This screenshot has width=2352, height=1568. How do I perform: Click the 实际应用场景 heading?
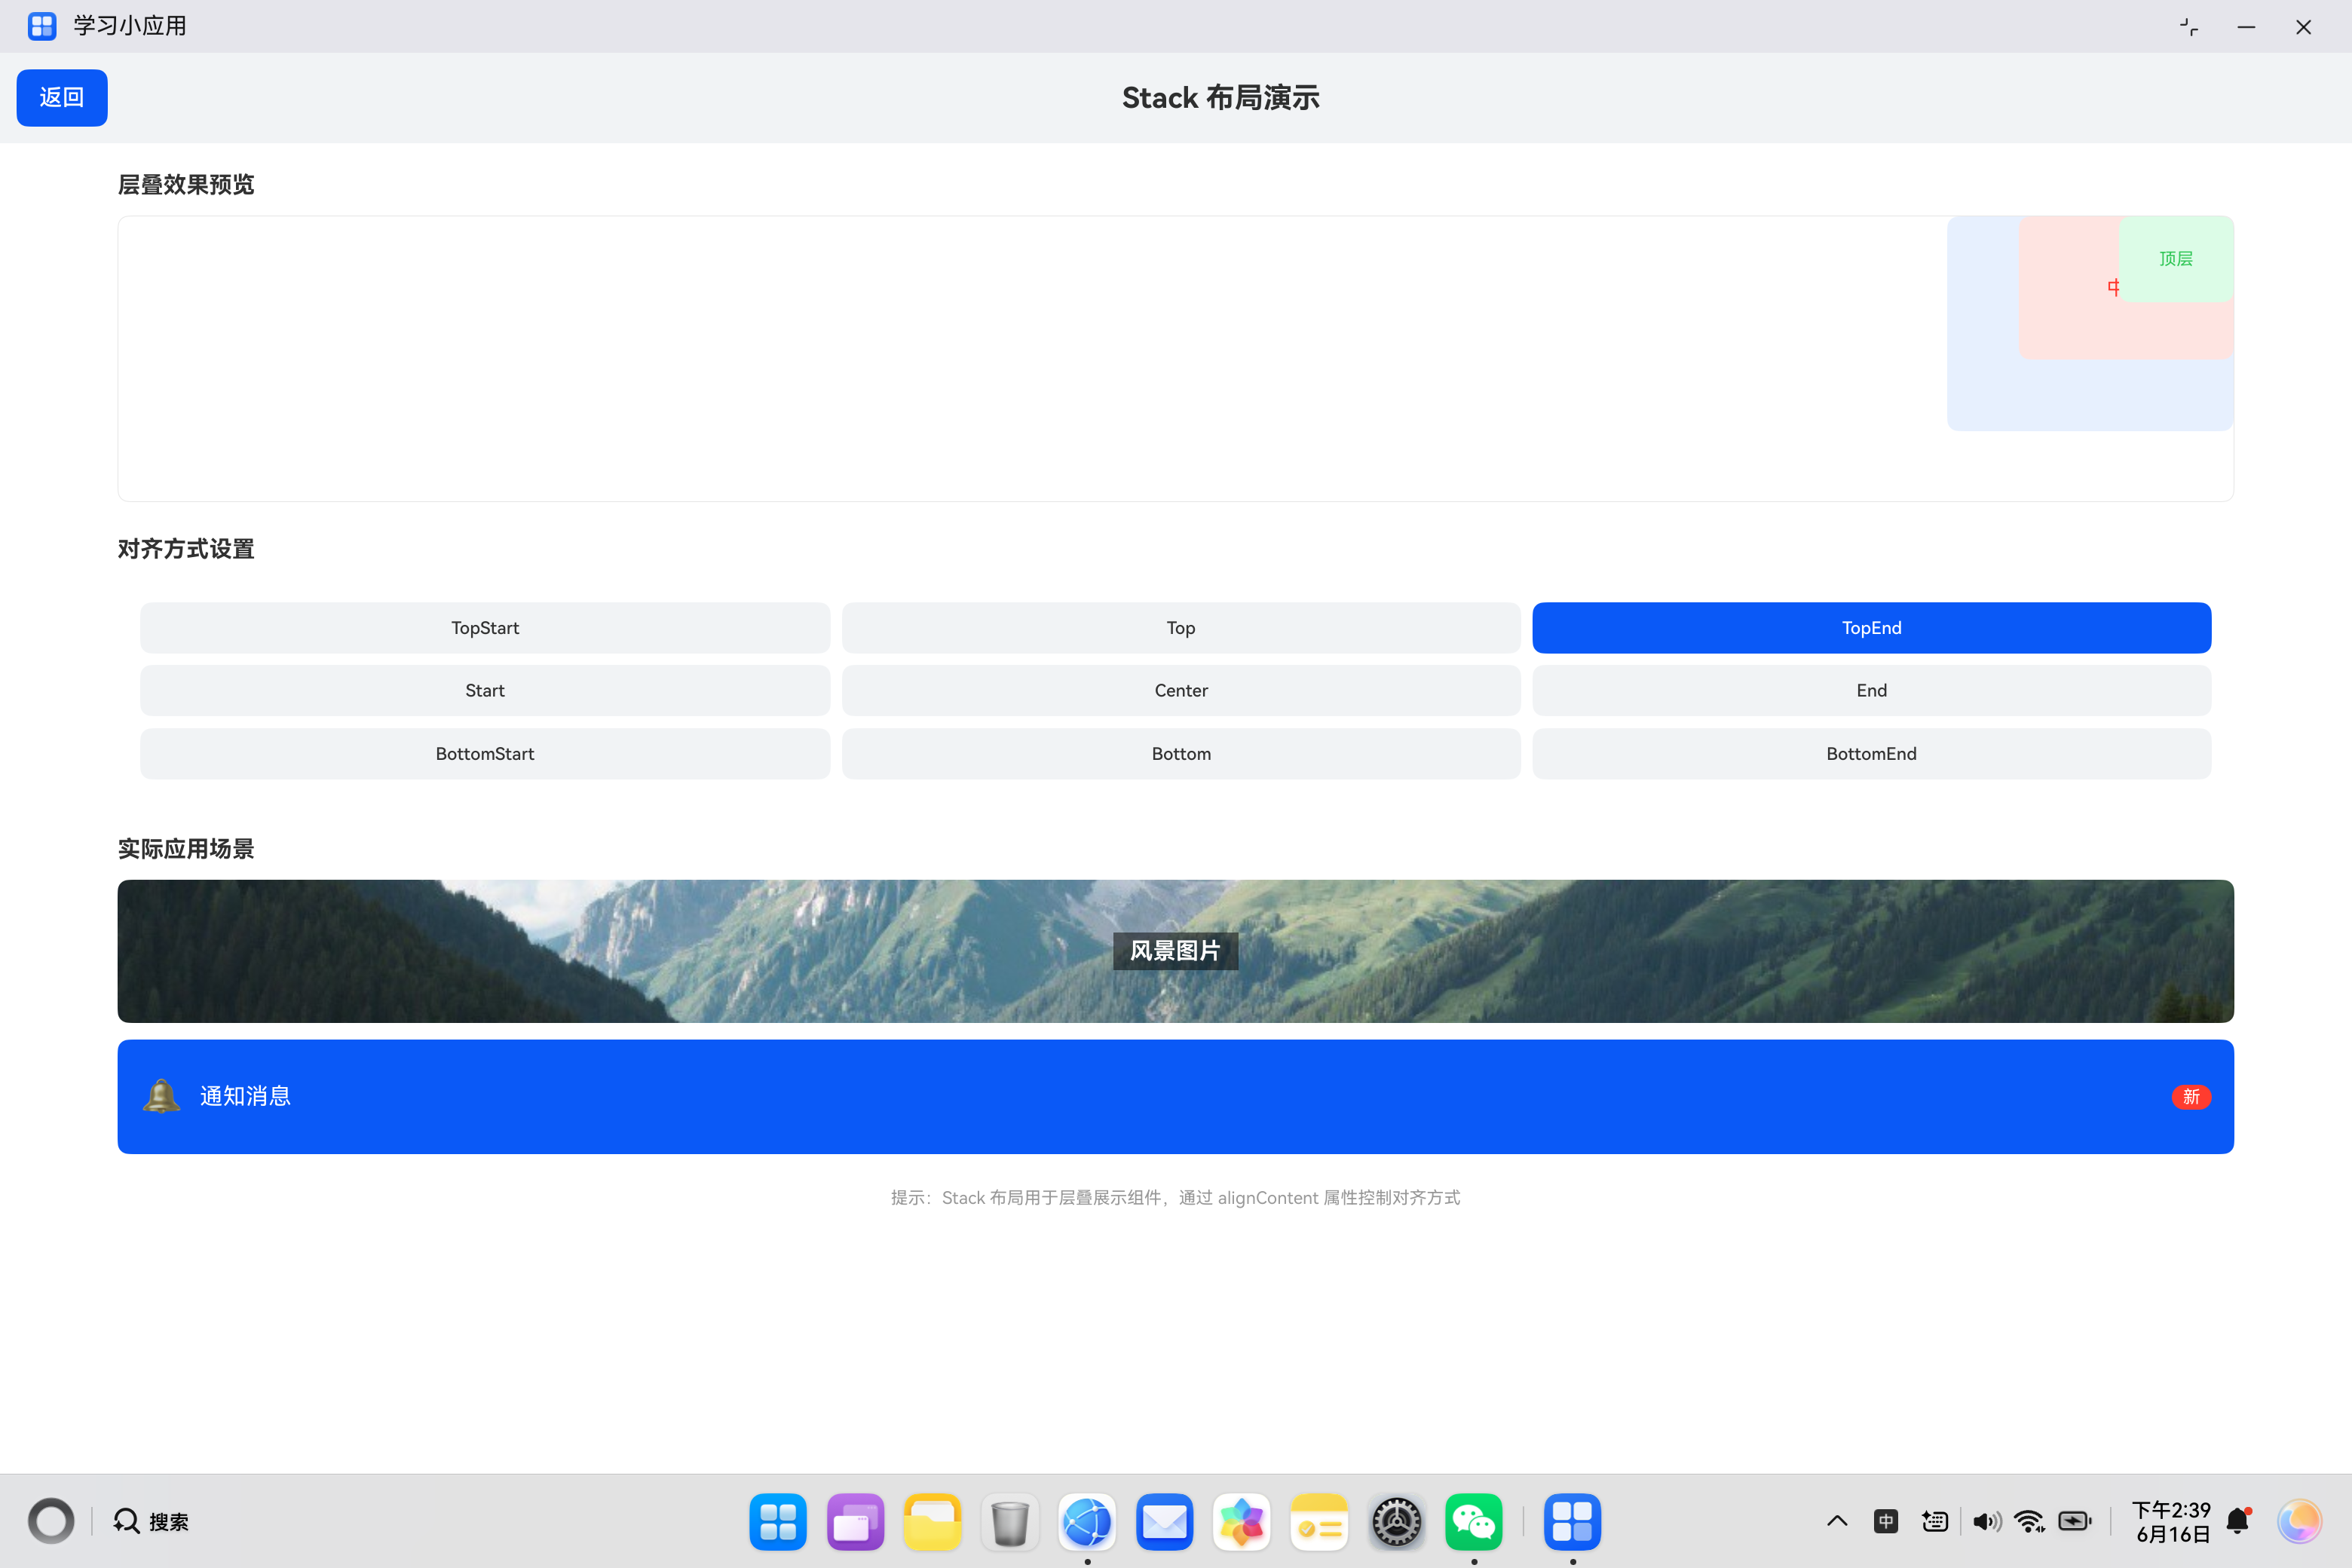click(186, 849)
